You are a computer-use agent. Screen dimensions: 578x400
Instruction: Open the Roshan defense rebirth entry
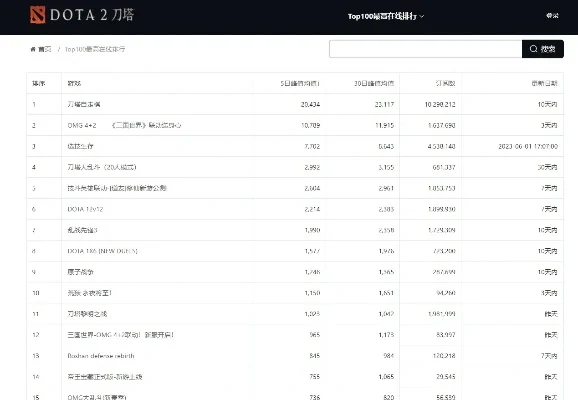[101, 356]
